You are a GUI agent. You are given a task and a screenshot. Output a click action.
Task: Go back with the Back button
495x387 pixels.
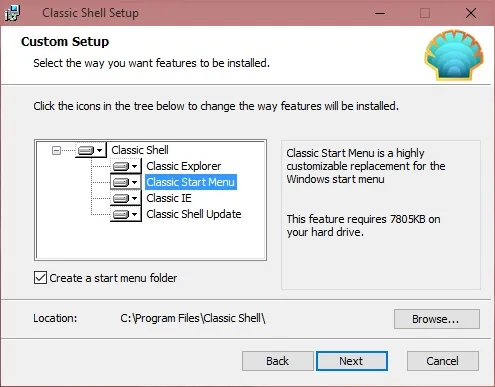(x=278, y=361)
